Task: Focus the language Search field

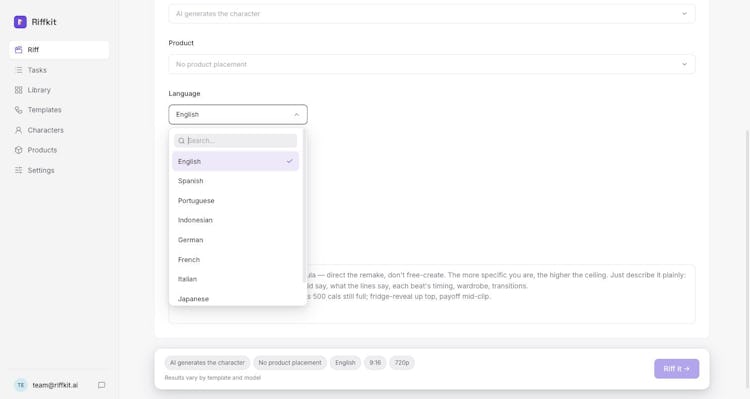Action: pyautogui.click(x=235, y=141)
